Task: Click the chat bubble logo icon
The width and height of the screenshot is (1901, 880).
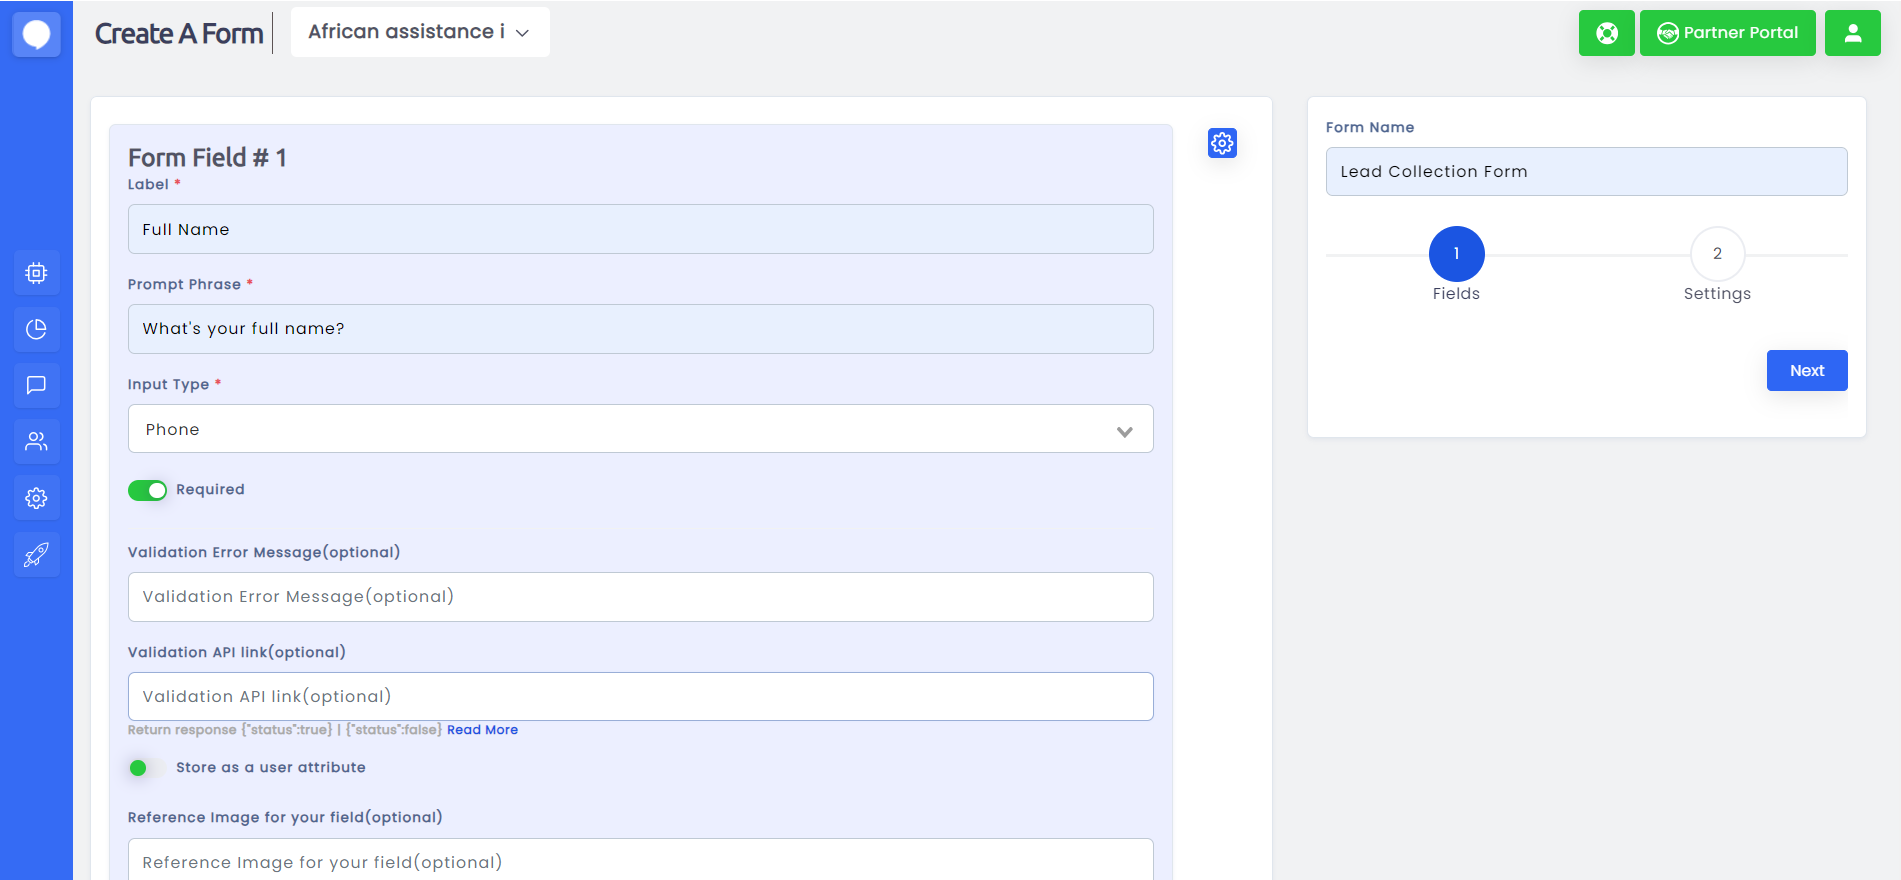Action: tap(36, 34)
